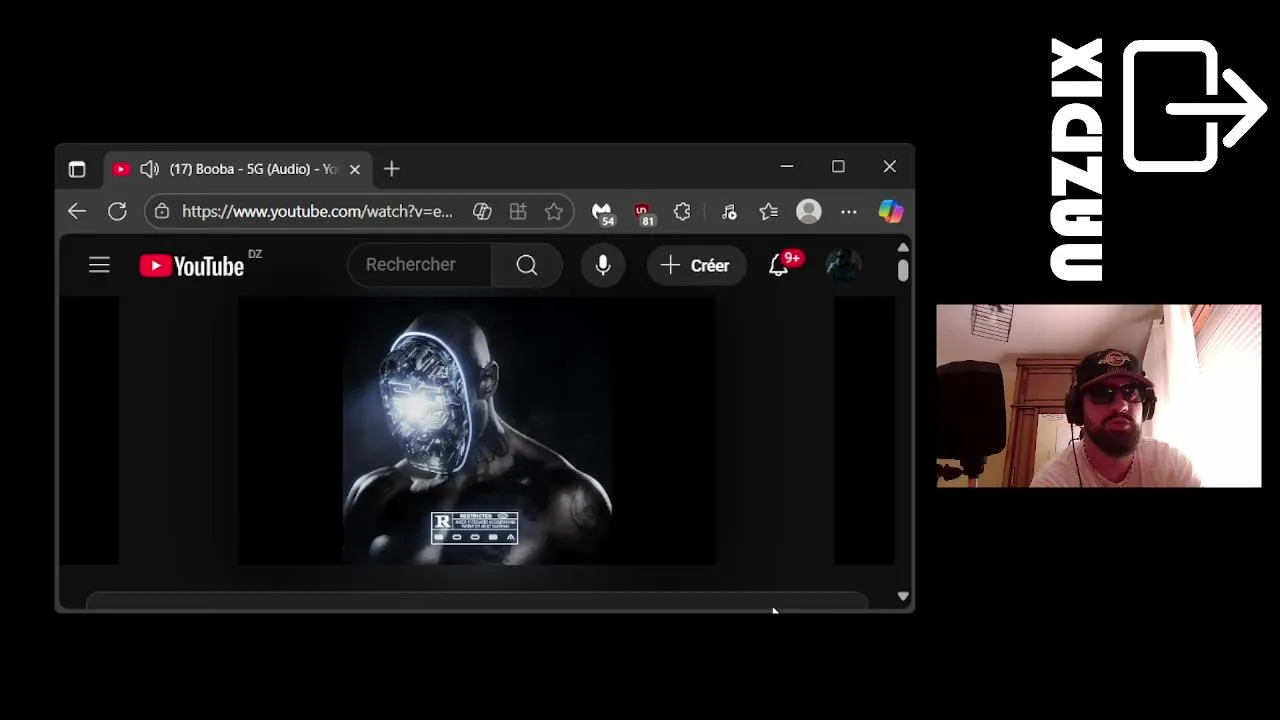Go back to the previous page
The image size is (1280, 720).
pos(77,211)
